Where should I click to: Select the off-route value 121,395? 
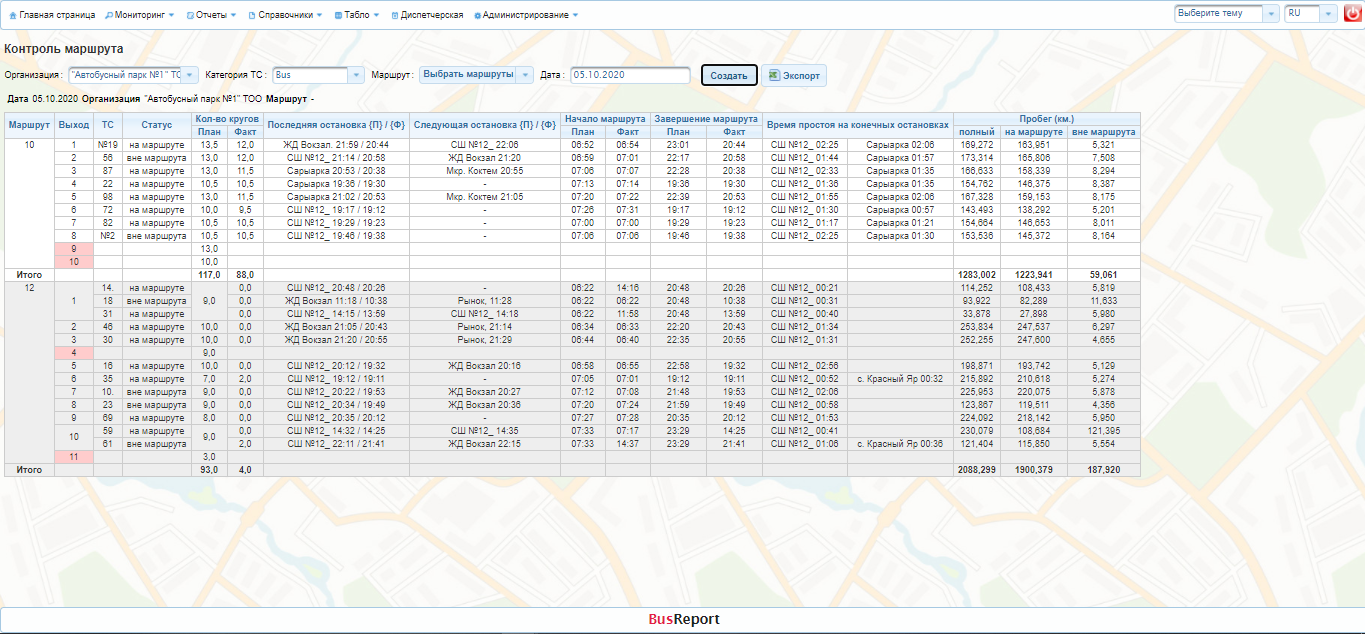[x=1103, y=430]
